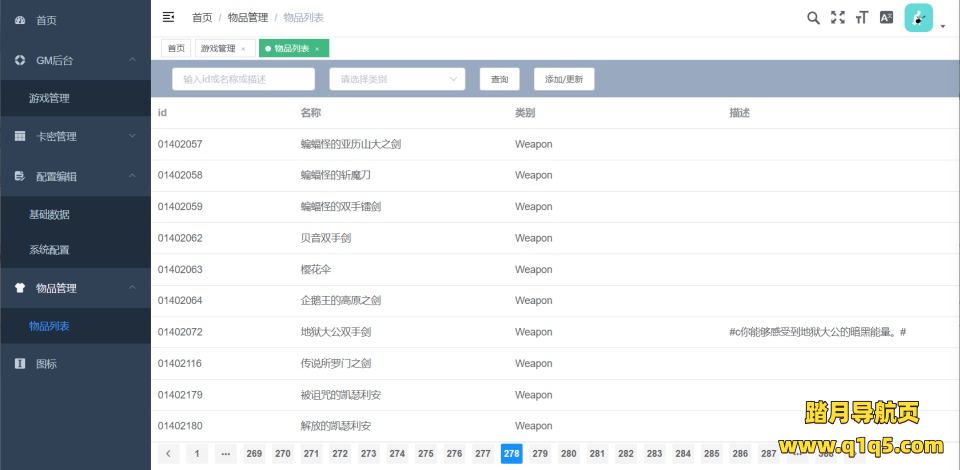This screenshot has height=470, width=960.
Task: Open the language switch icon
Action: click(x=886, y=17)
